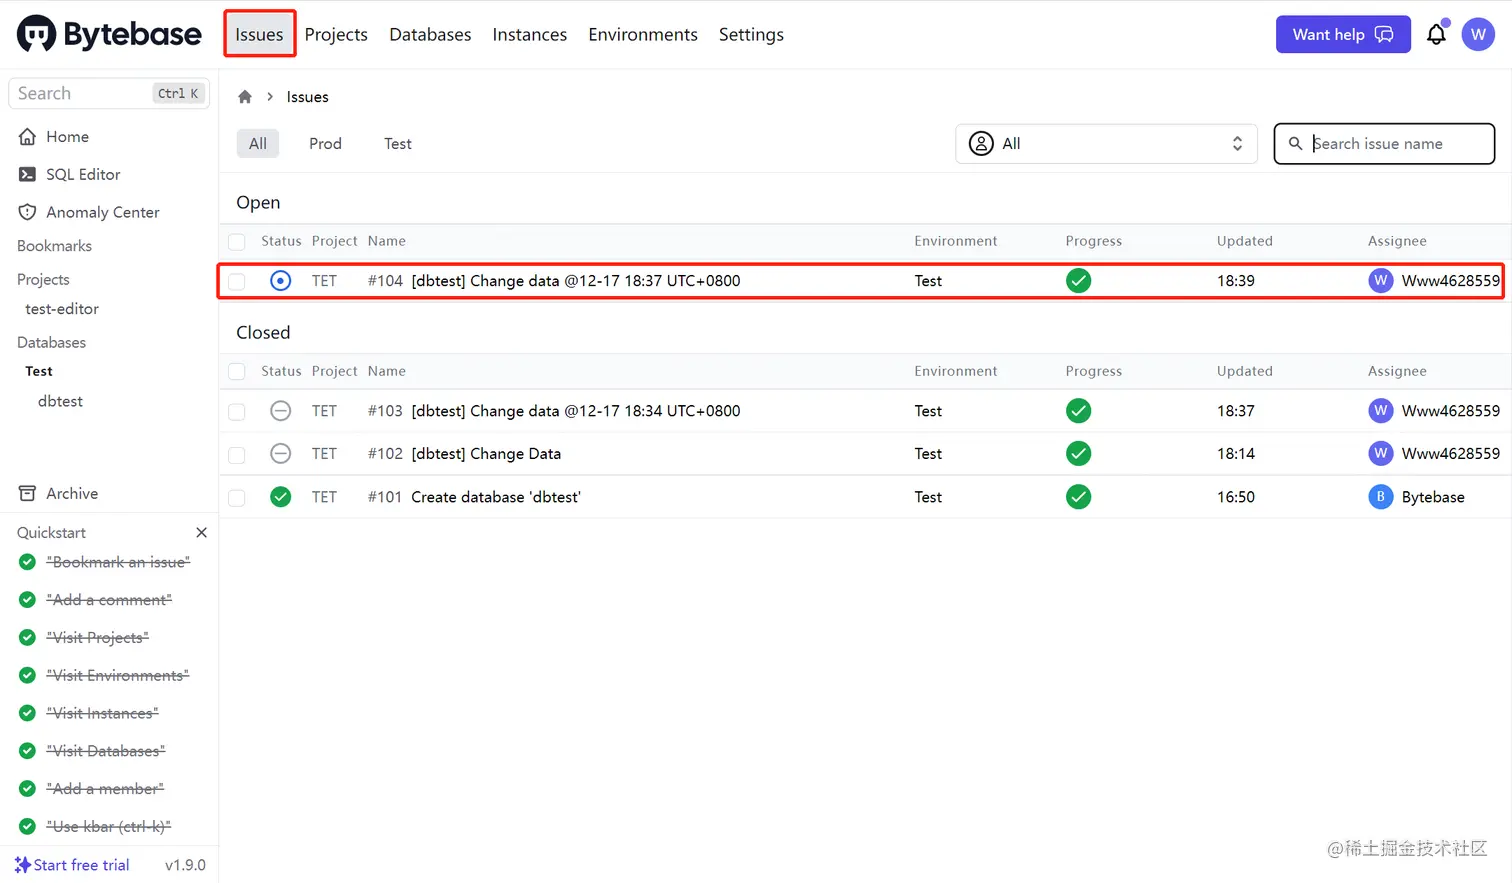The image size is (1512, 883).
Task: Click the progress checkmark of issue #103
Action: pyautogui.click(x=1078, y=411)
